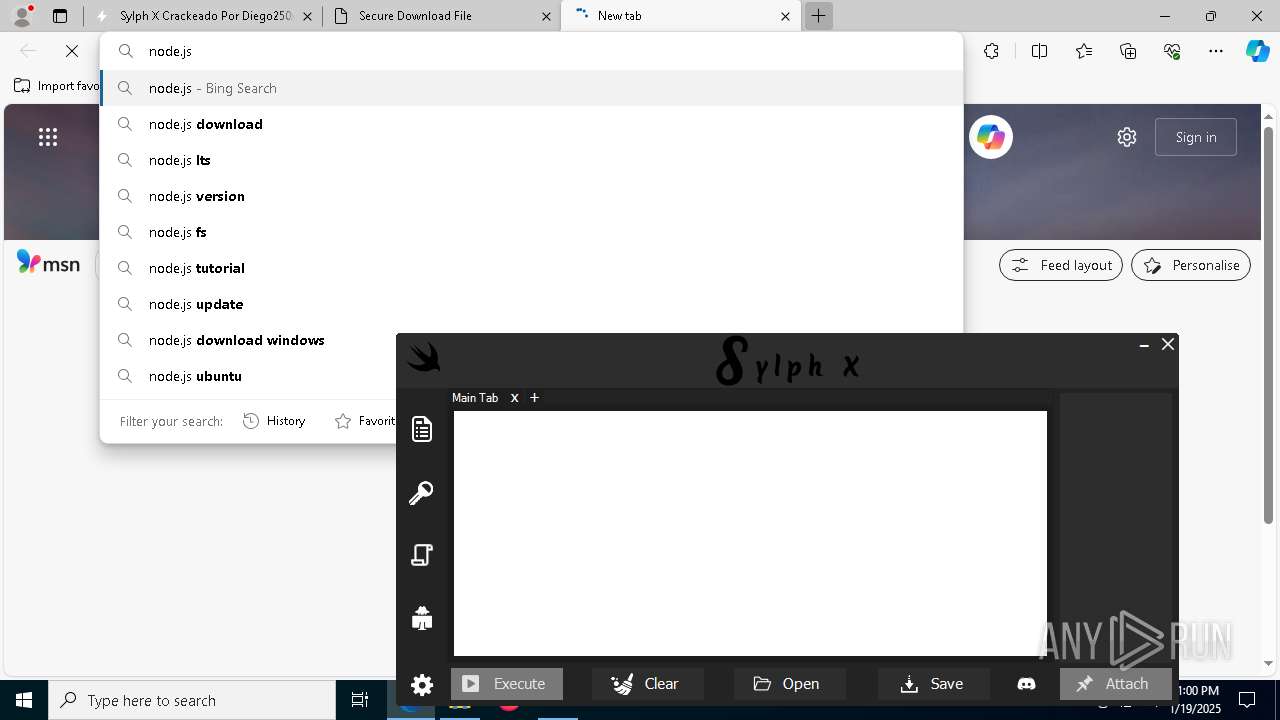Clear the script editor in Sylph X
The image size is (1280, 720).
(648, 684)
